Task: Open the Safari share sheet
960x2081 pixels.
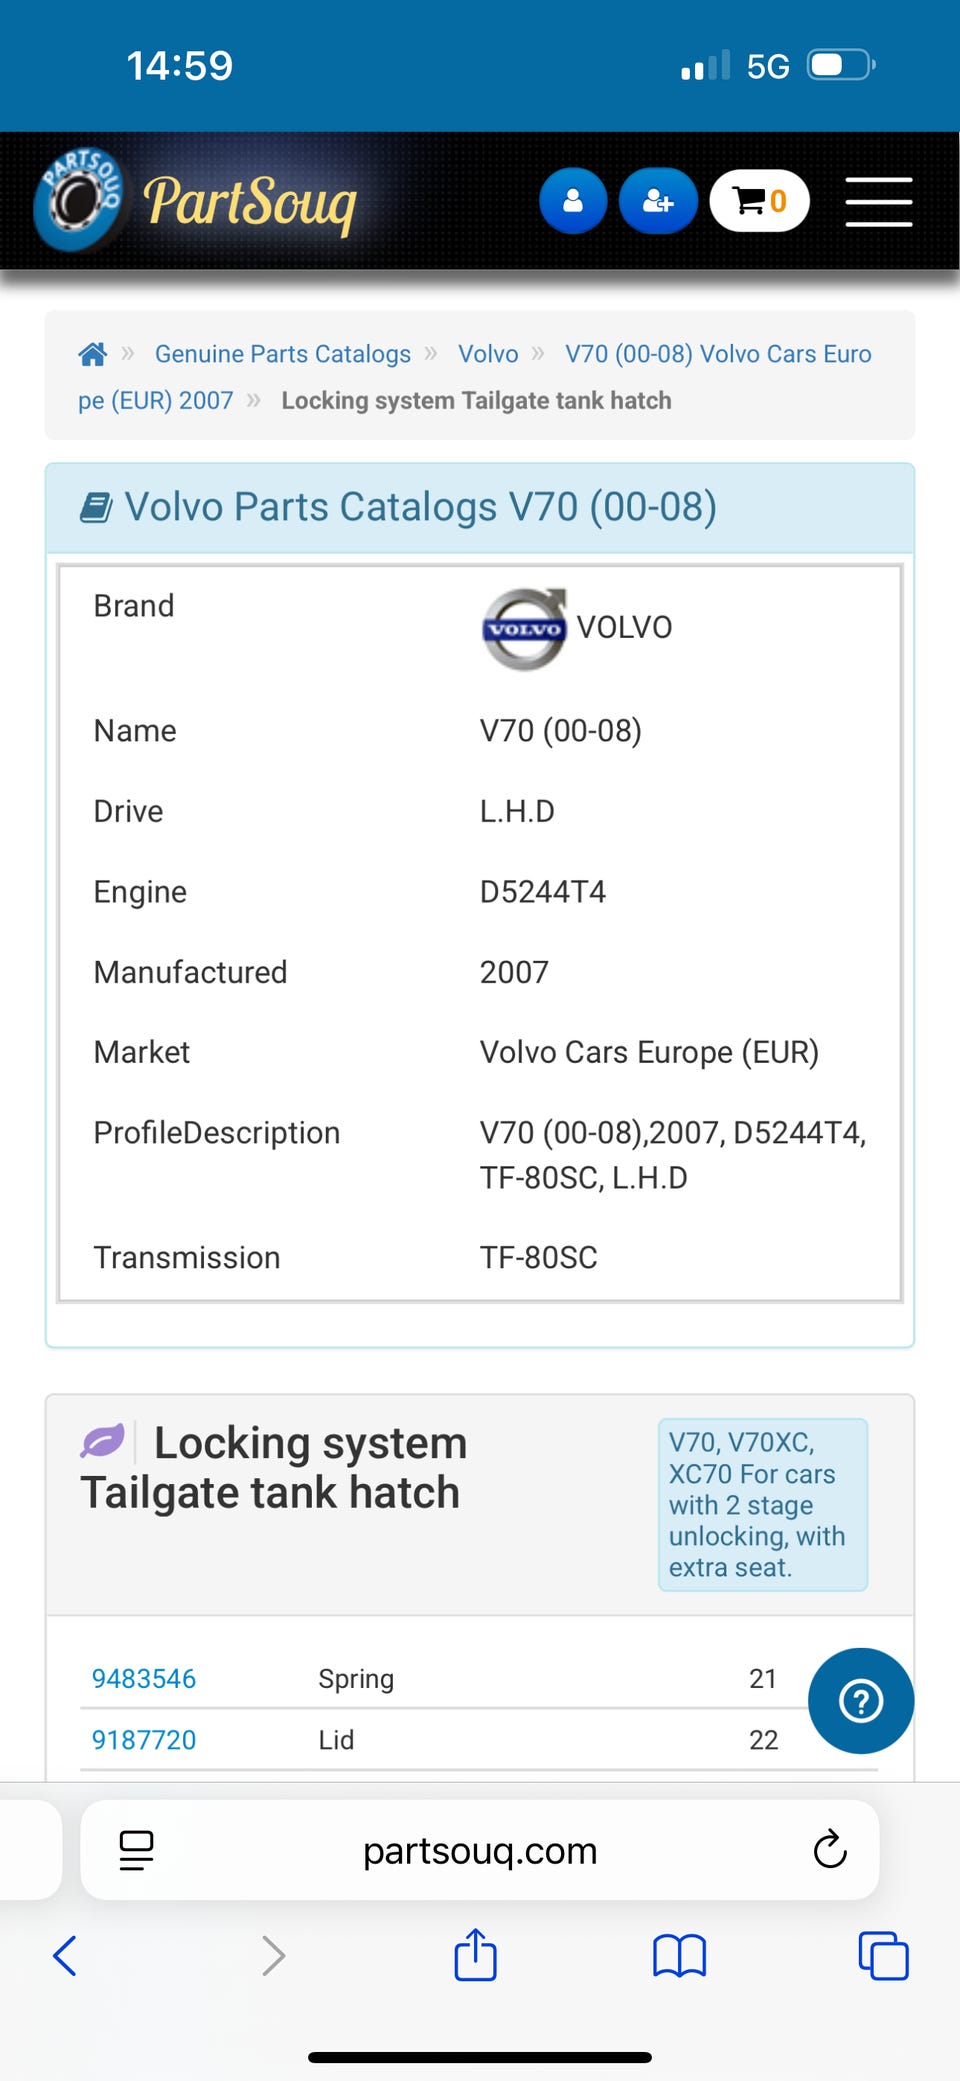Action: 476,1954
